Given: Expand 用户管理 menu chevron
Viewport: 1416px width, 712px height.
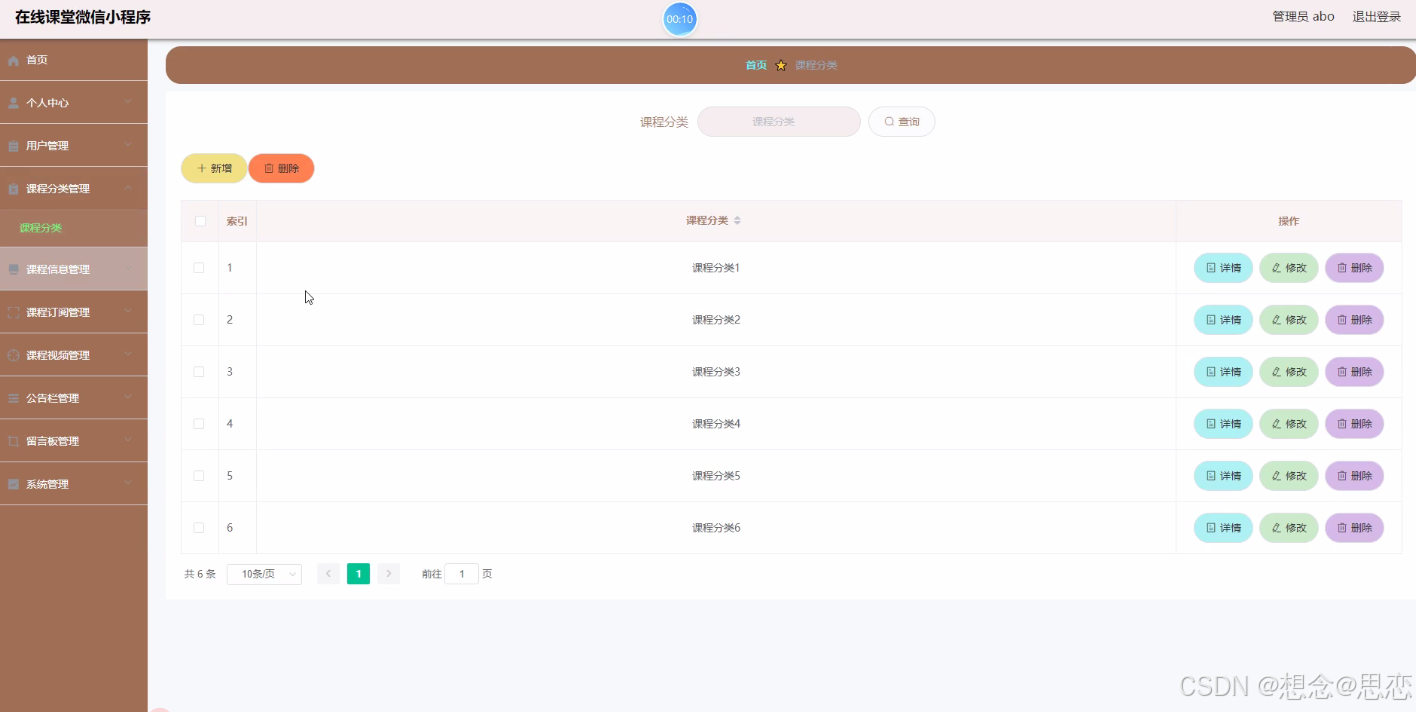Looking at the screenshot, I should (128, 145).
